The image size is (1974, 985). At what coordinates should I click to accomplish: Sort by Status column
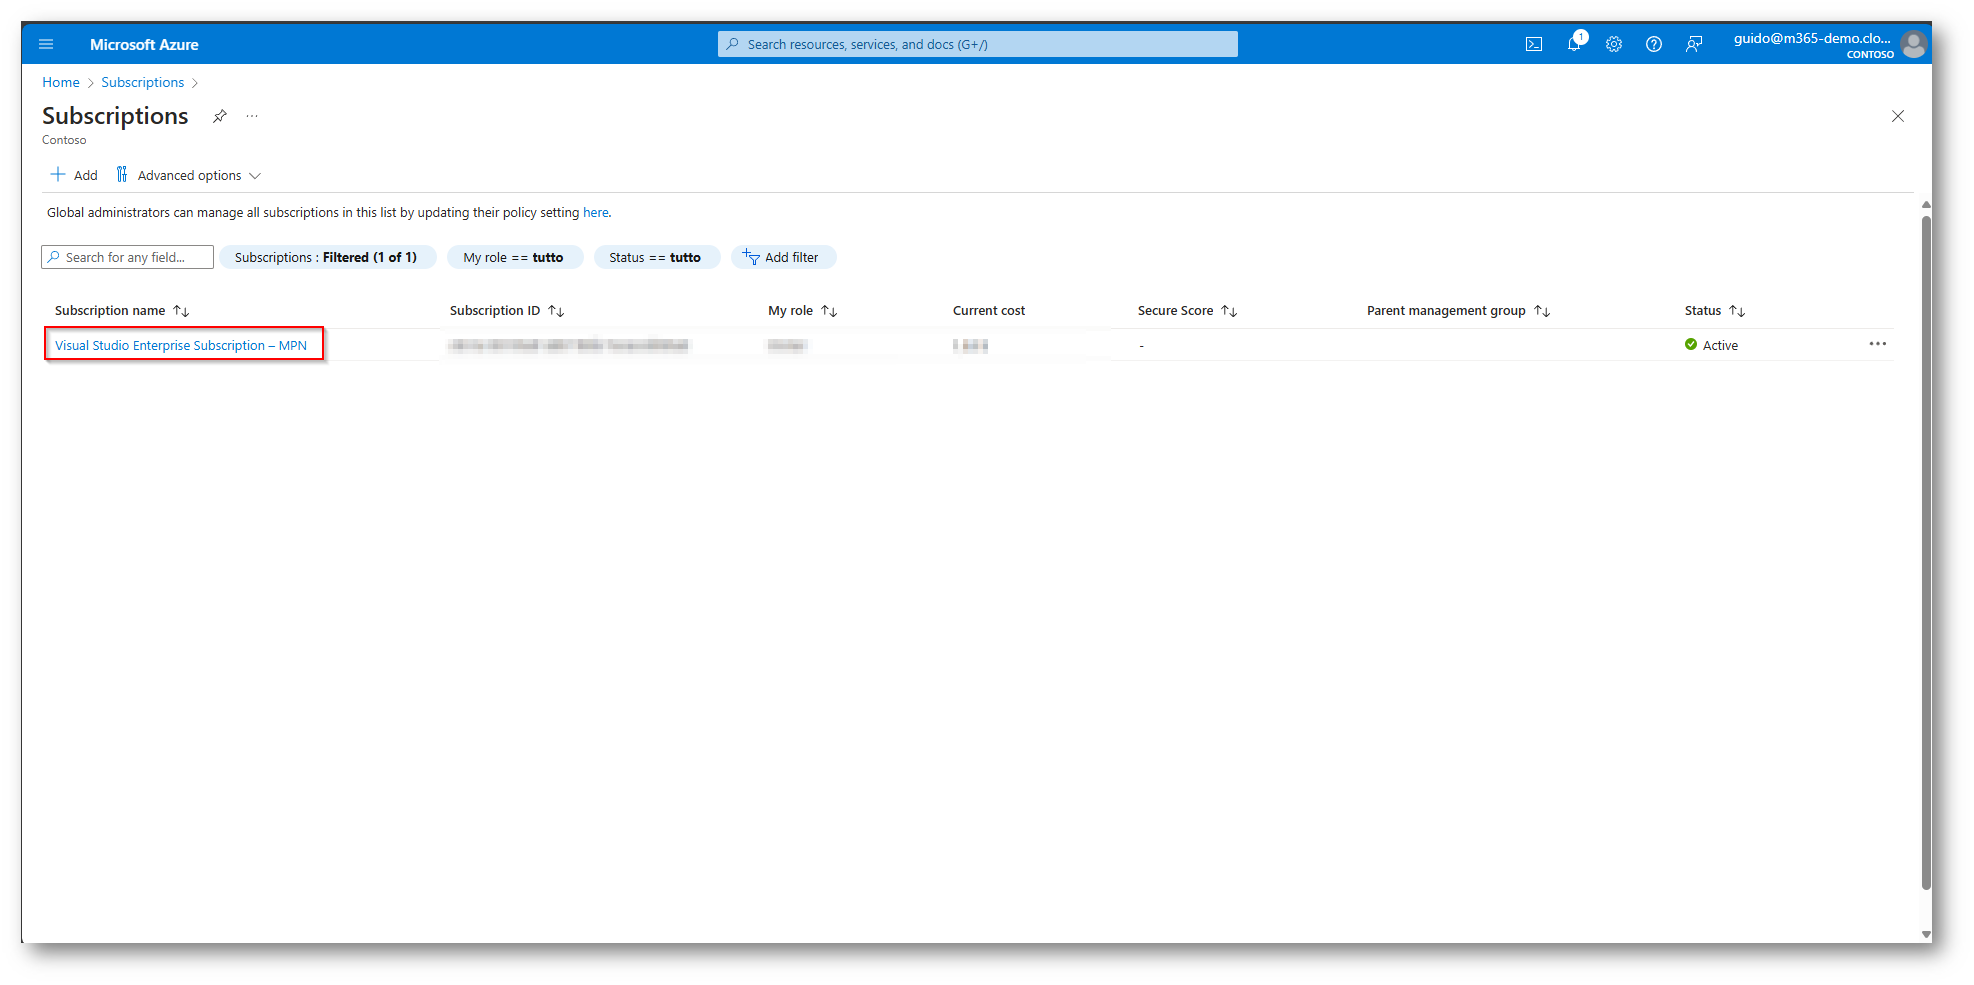click(1714, 311)
